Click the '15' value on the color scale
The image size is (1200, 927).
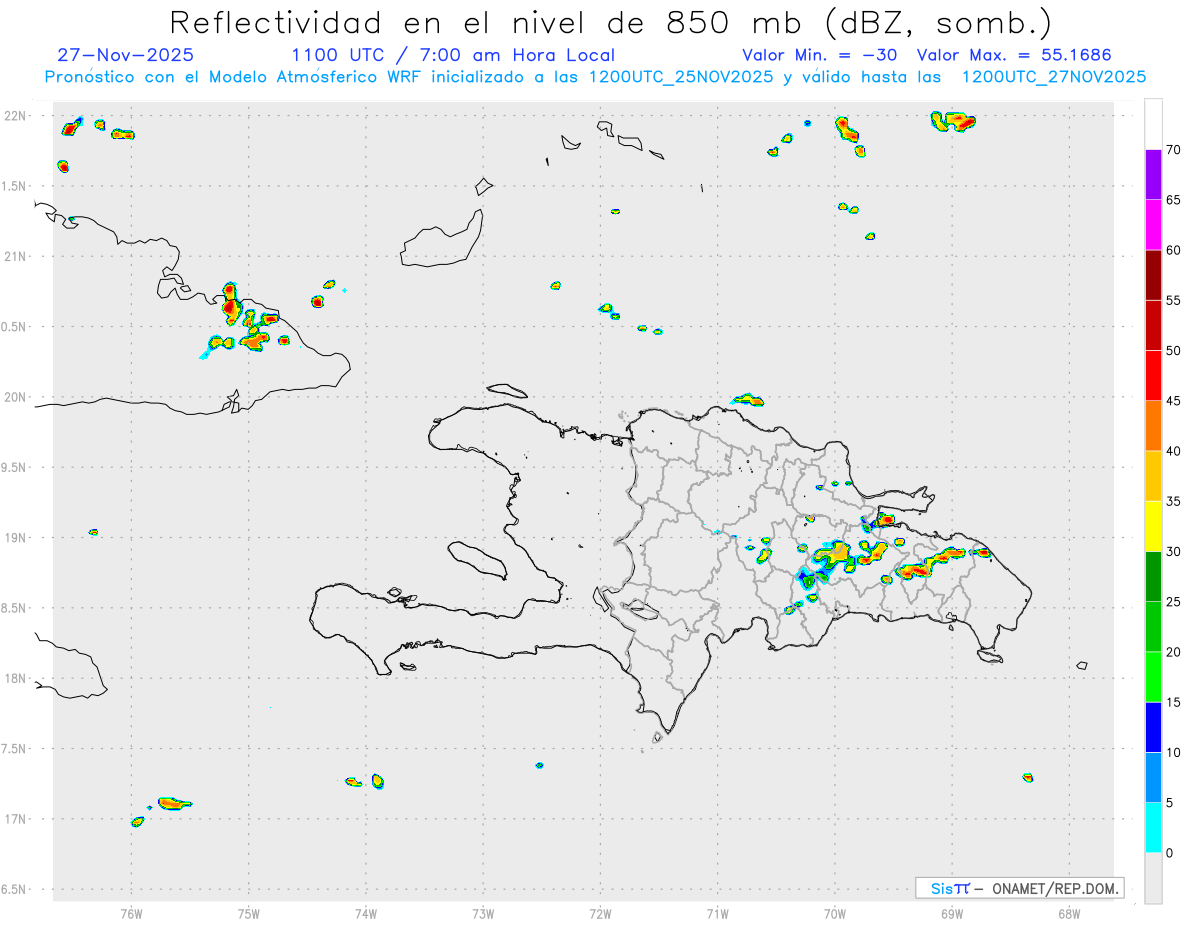[x=1173, y=702]
